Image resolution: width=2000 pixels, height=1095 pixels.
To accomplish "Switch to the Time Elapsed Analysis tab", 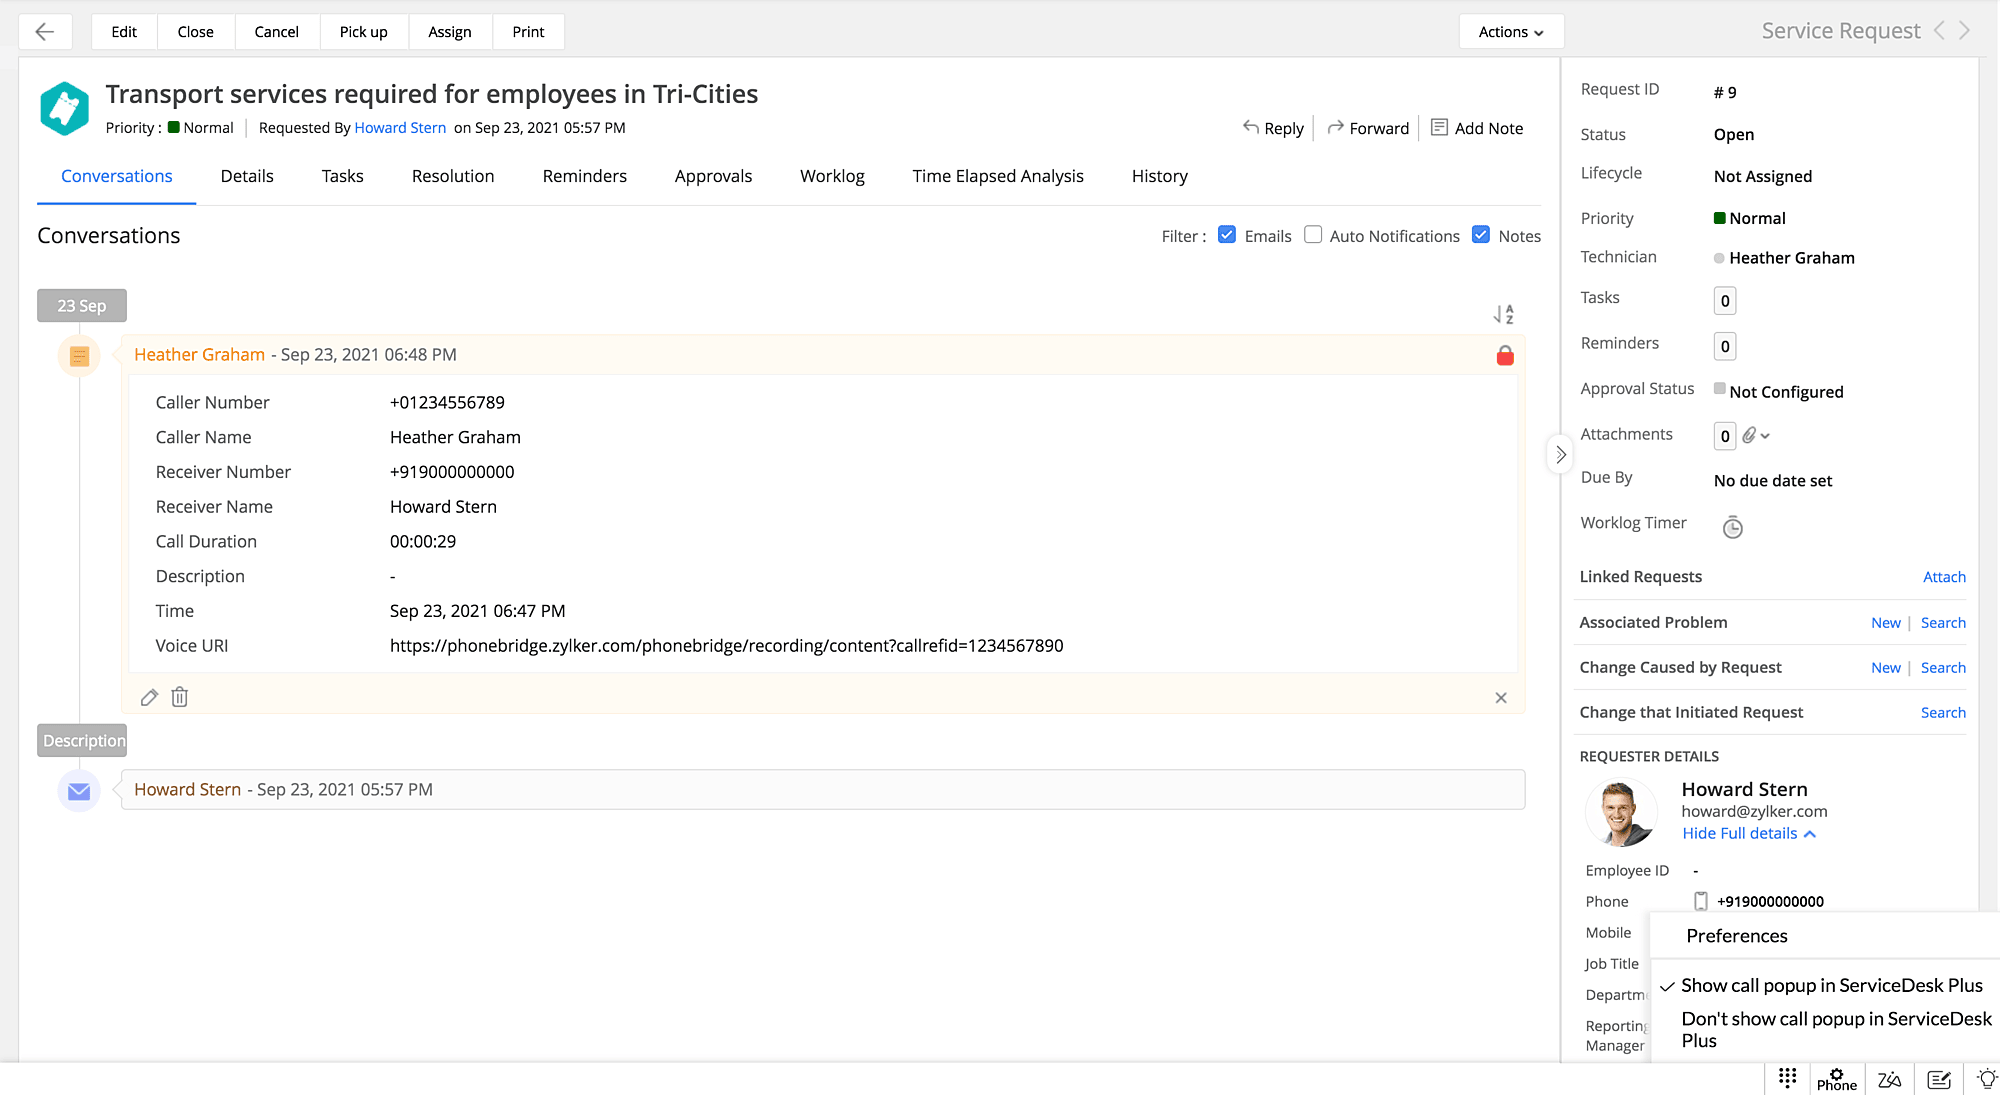I will (x=997, y=176).
